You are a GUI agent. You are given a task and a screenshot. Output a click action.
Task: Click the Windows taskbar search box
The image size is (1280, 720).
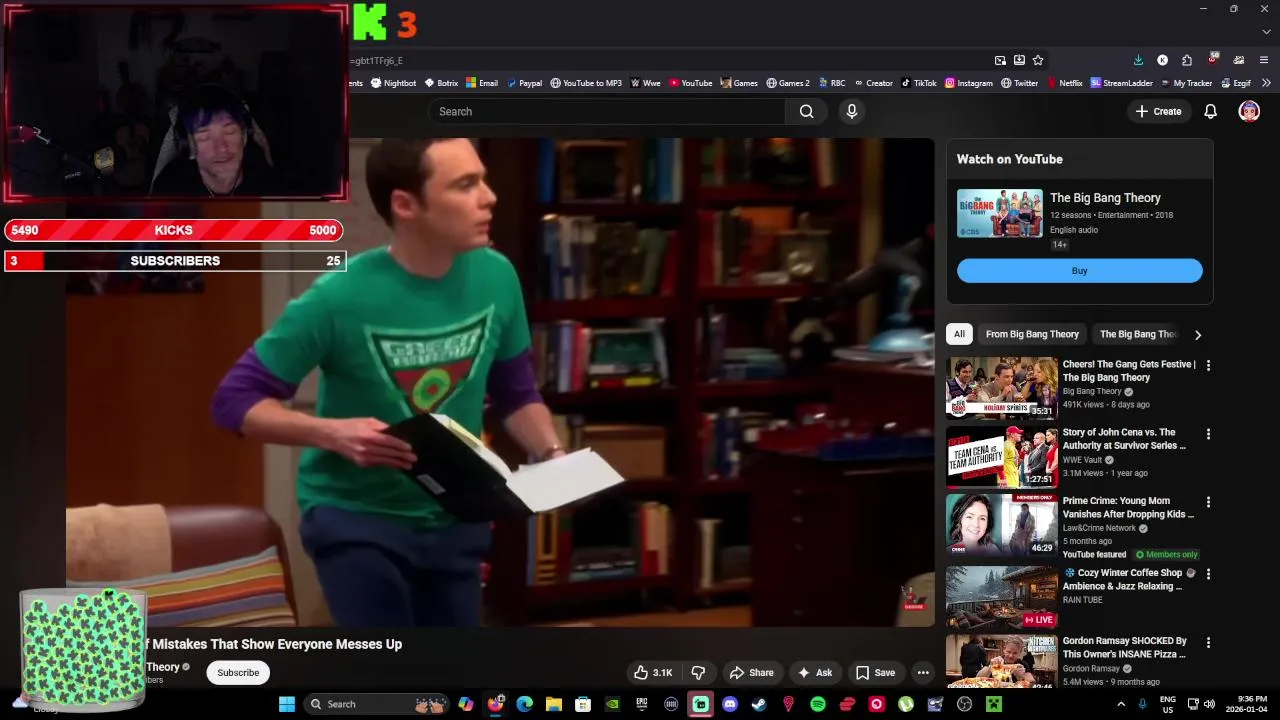(375, 704)
